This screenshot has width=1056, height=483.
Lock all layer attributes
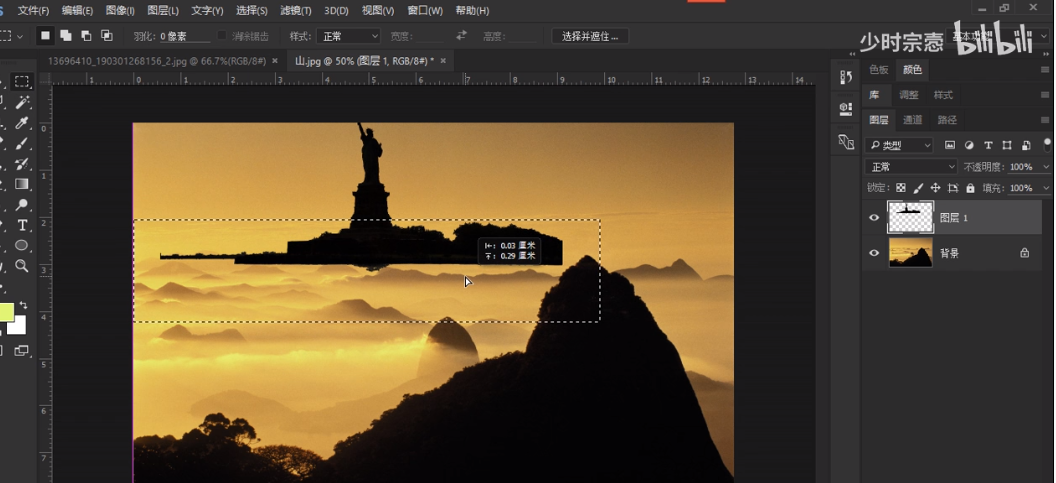pyautogui.click(x=970, y=188)
